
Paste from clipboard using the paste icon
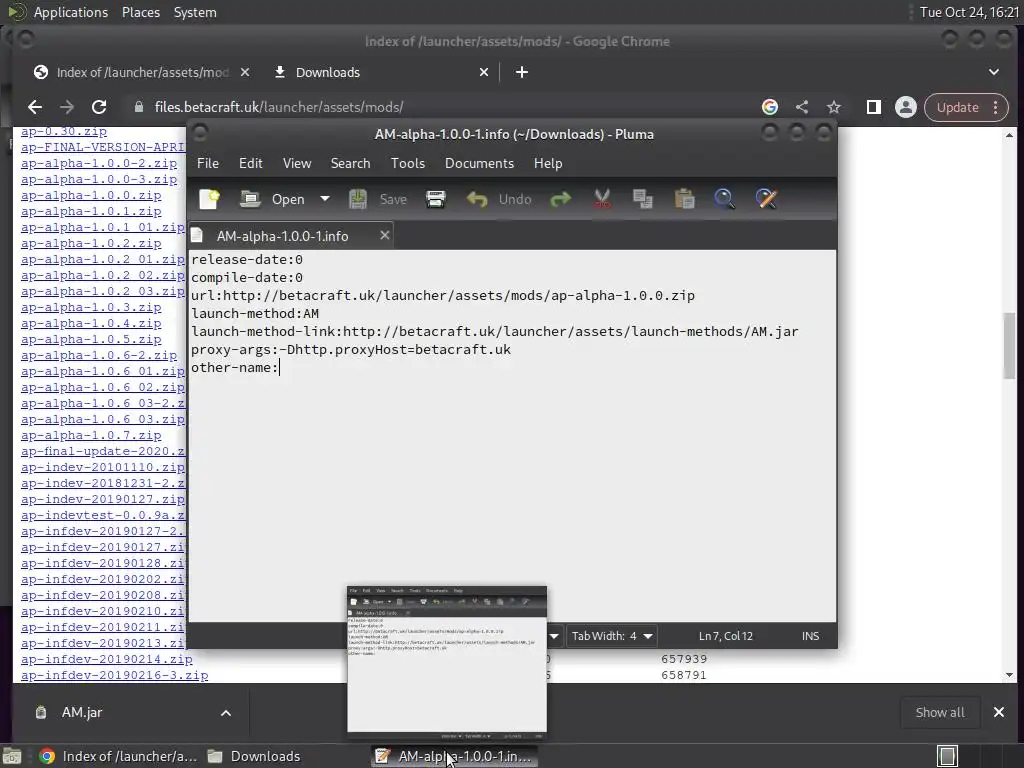[684, 199]
